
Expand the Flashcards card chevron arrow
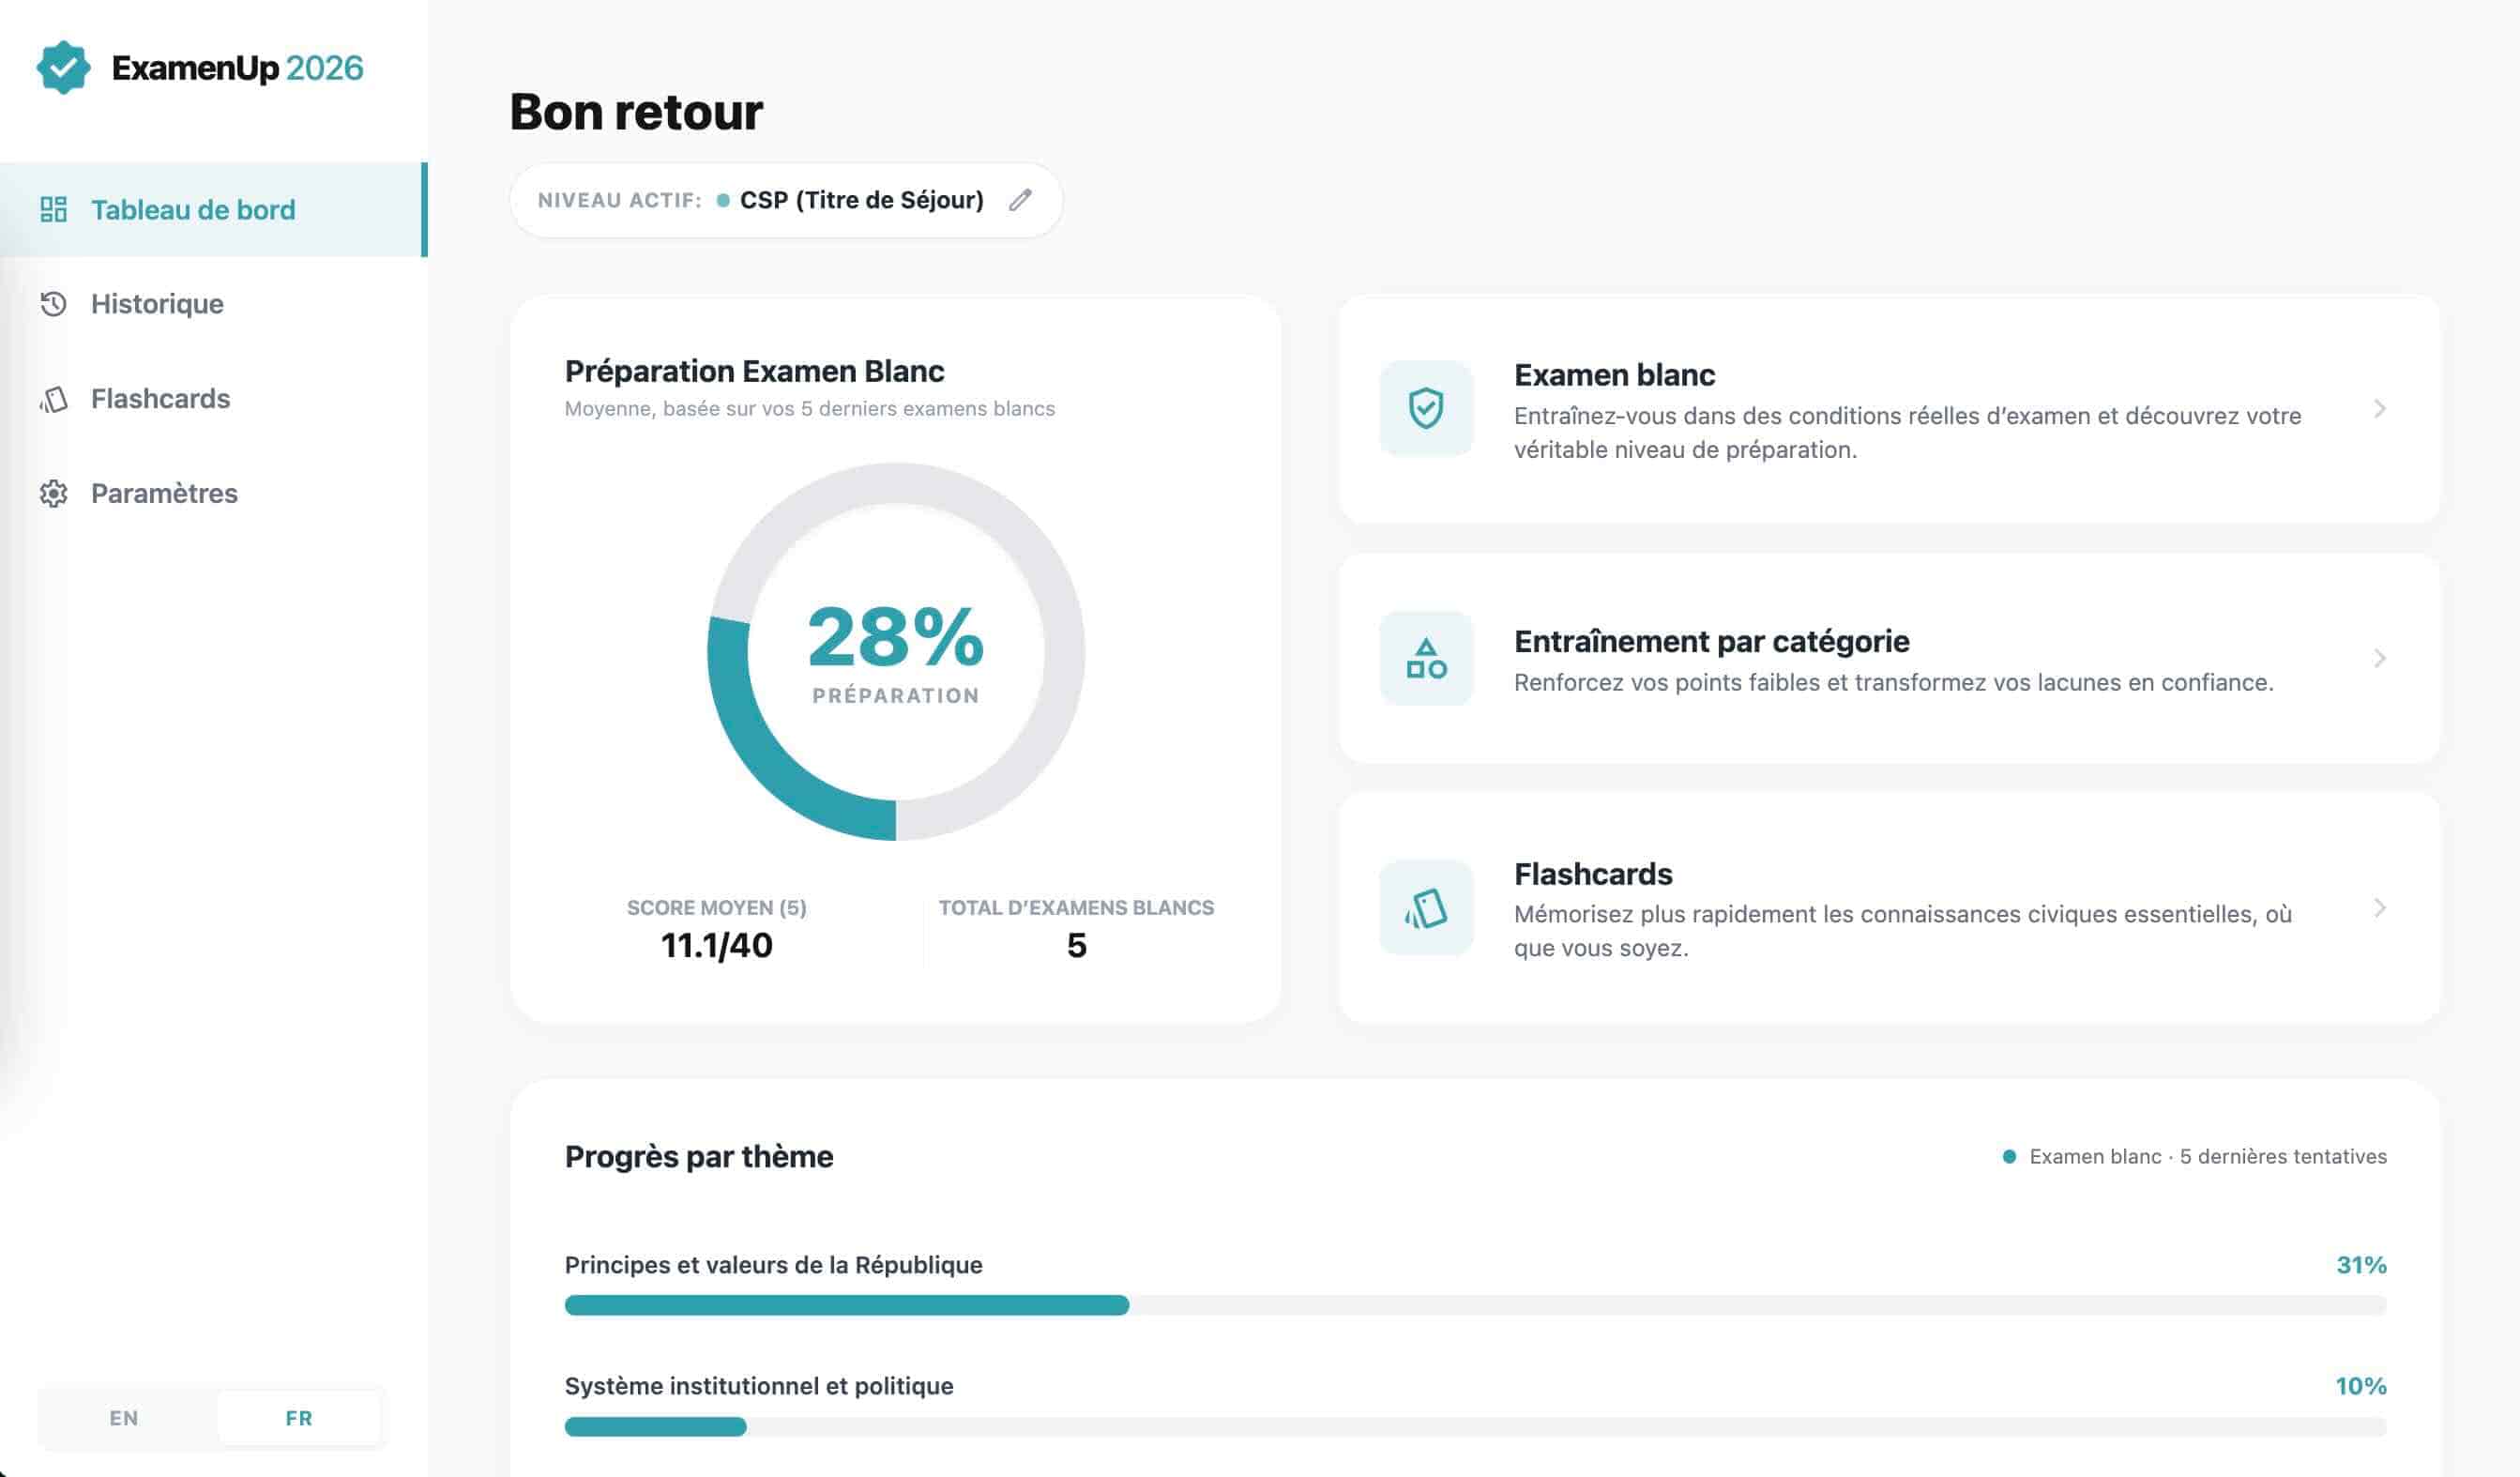(x=2380, y=908)
